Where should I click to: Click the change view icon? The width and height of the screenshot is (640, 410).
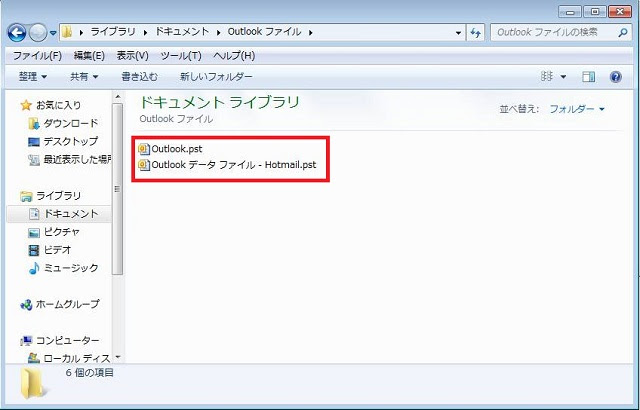547,76
